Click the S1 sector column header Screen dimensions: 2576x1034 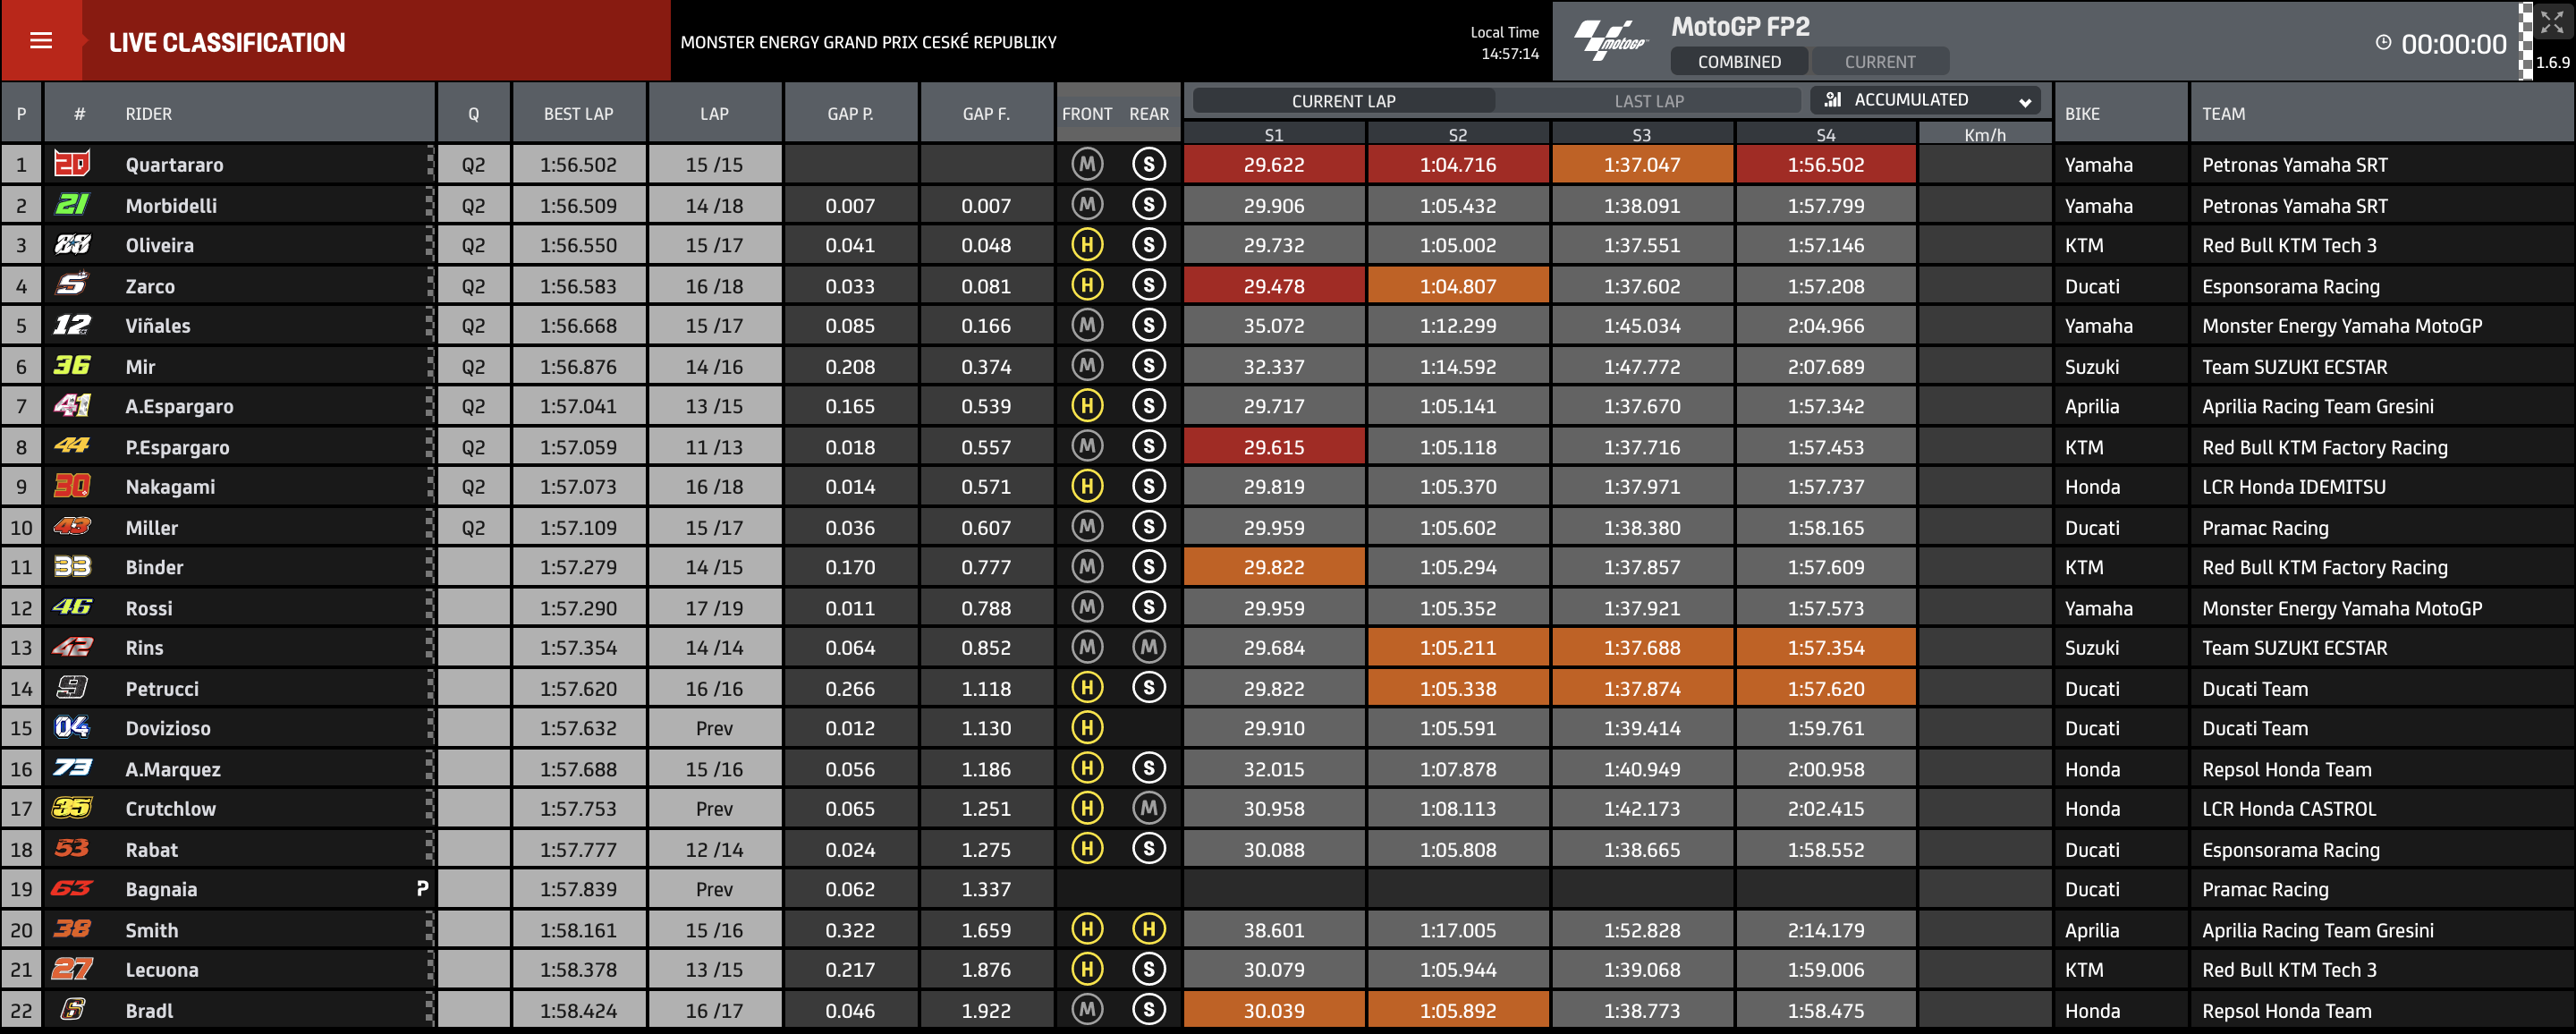pyautogui.click(x=1273, y=134)
